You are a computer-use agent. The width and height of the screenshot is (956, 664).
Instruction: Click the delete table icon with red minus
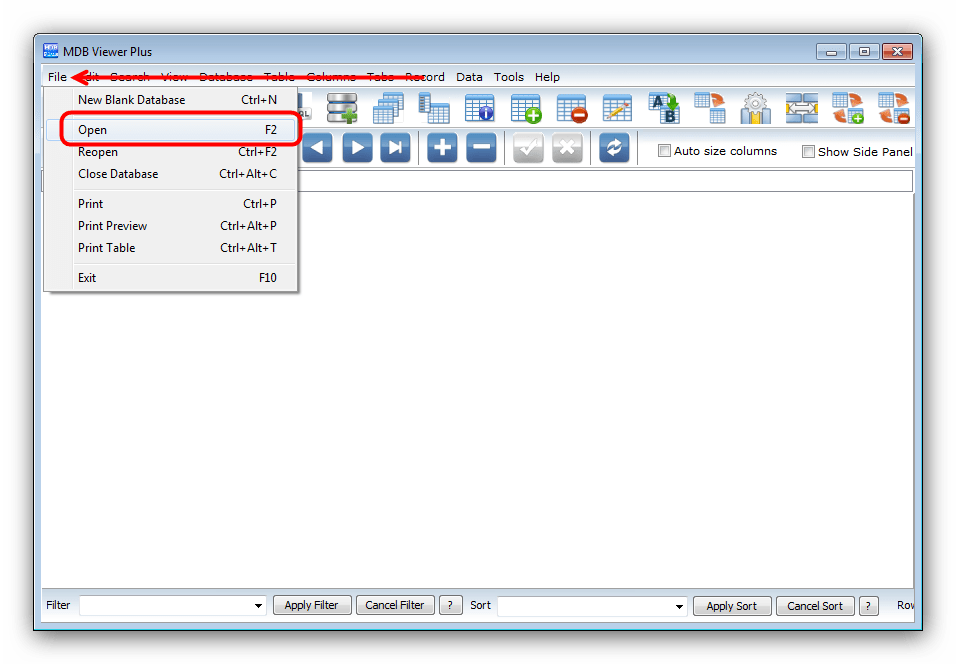tap(571, 108)
